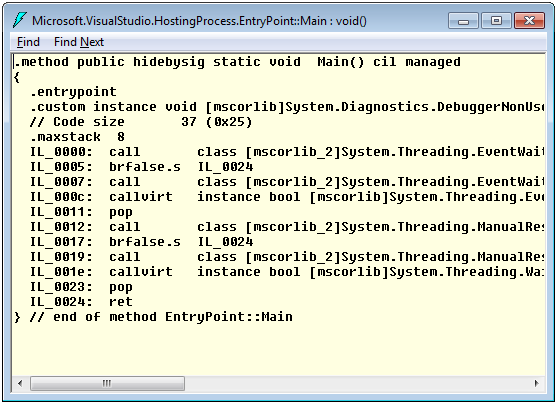Click the lightning bolt window icon
Viewport: 557px width, 406px height.
pos(19,20)
